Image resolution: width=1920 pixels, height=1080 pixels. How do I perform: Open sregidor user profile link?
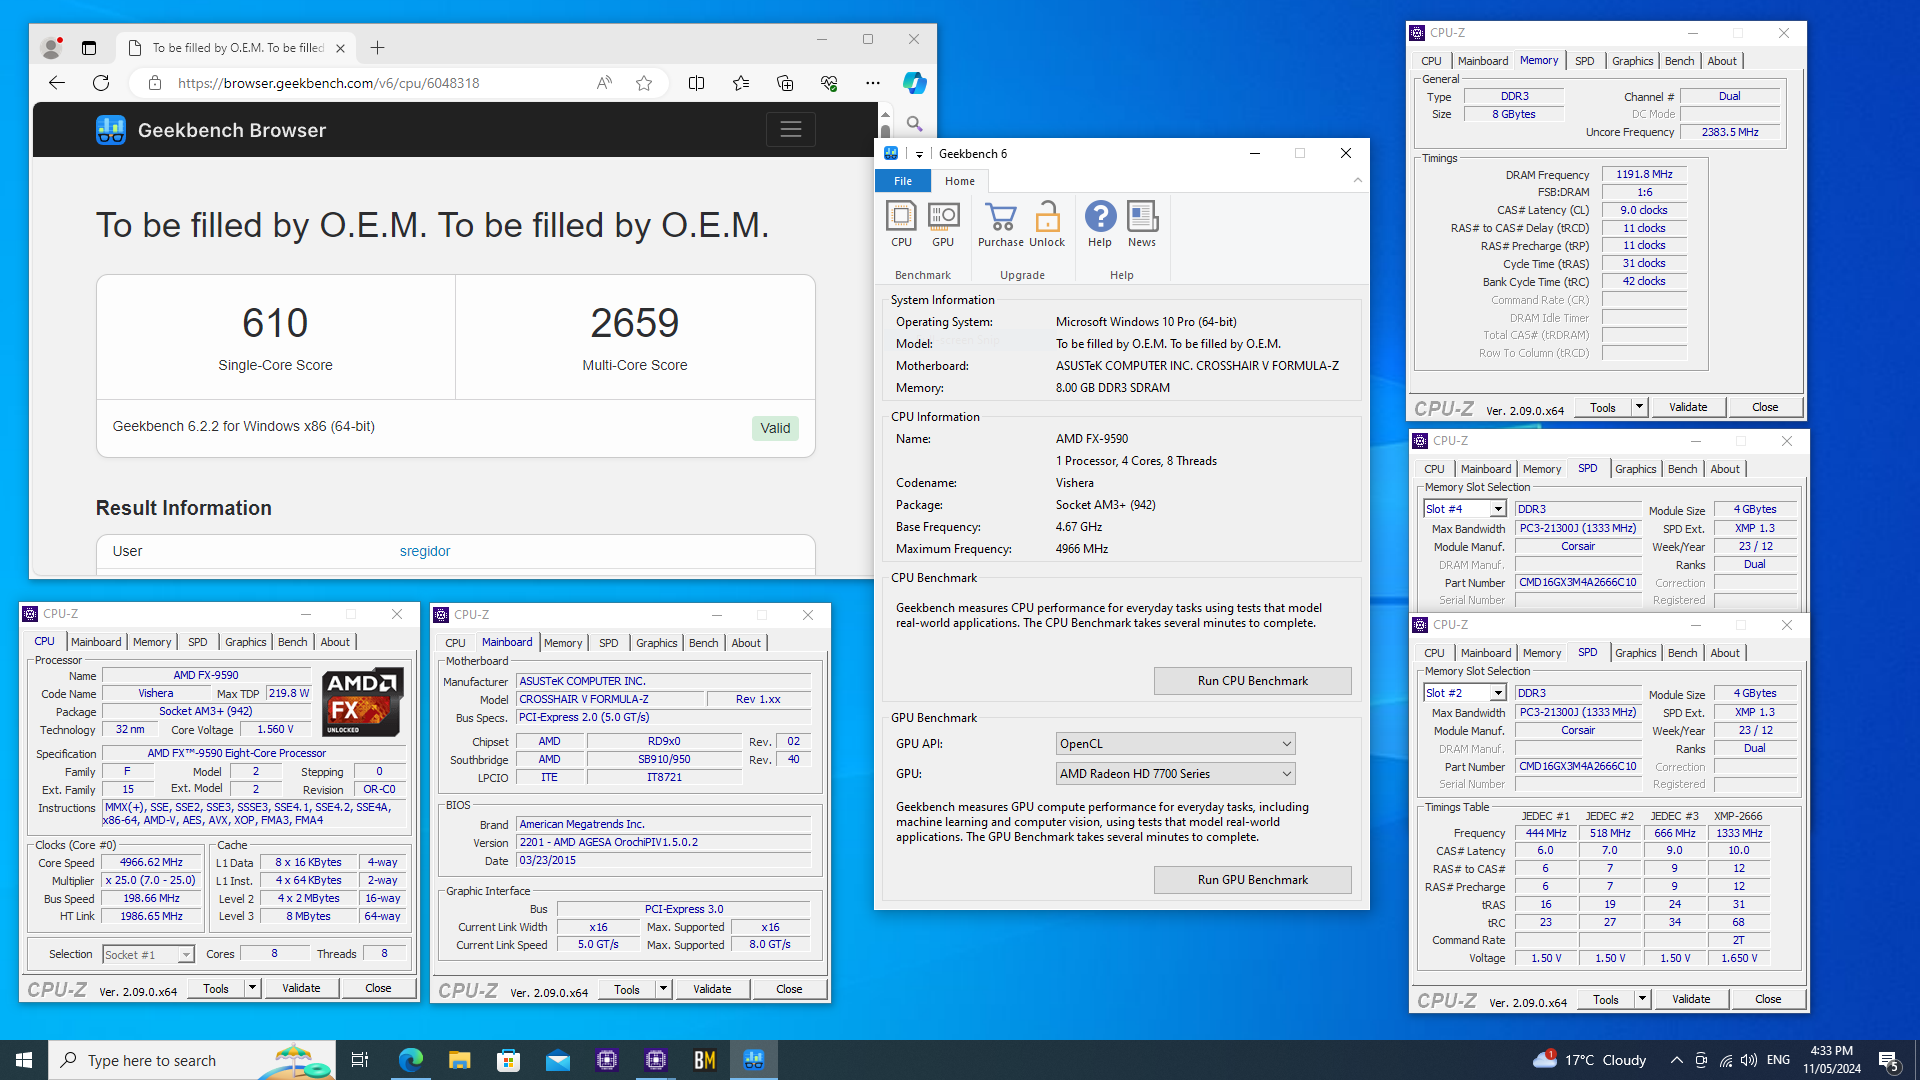tap(425, 551)
